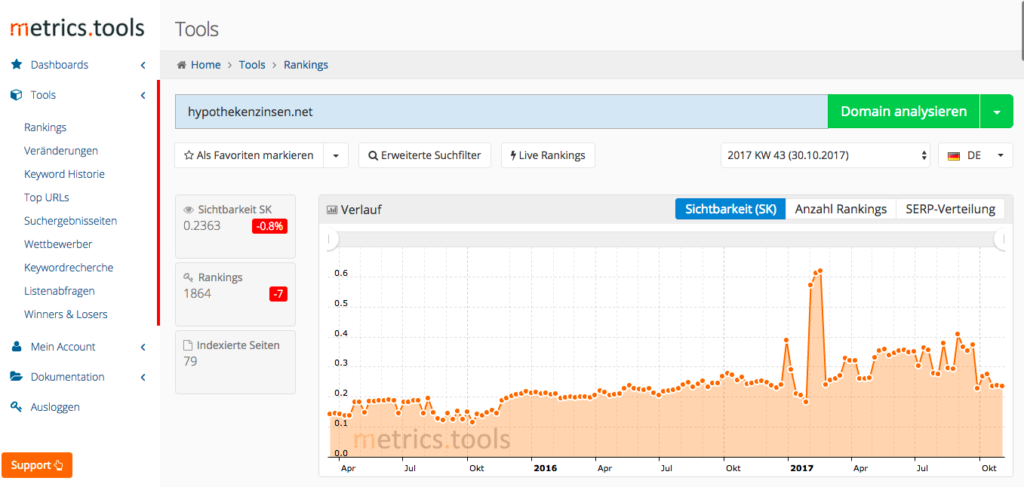This screenshot has height=487, width=1024.
Task: Click the eye icon beside Sichtbarkeit SK
Action: [x=189, y=210]
